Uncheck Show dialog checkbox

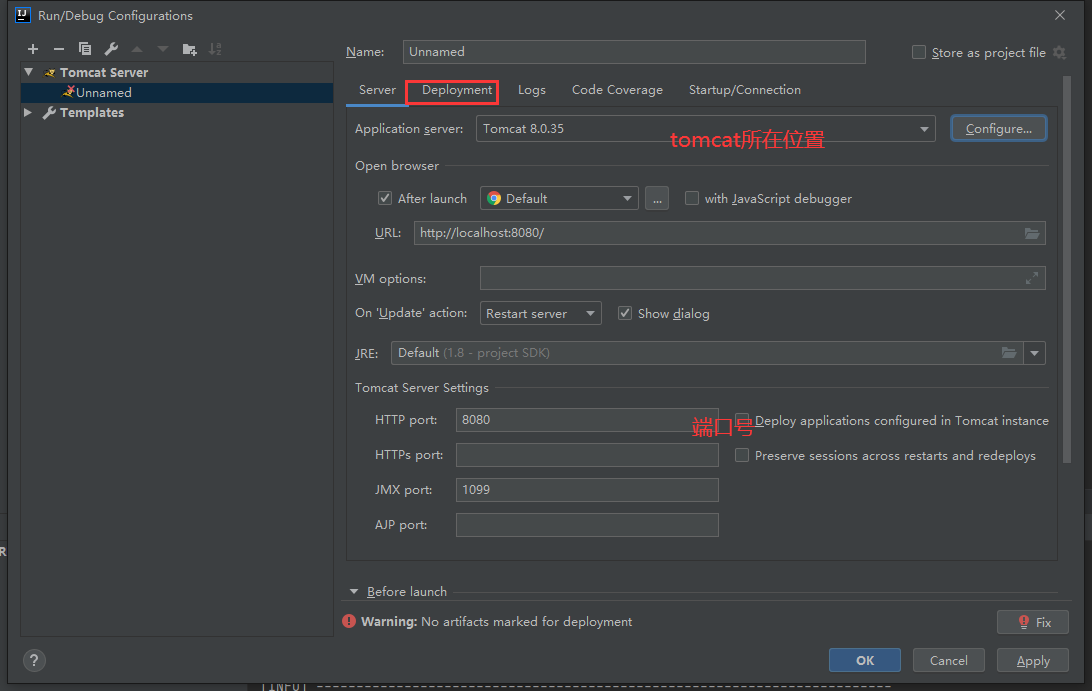625,313
